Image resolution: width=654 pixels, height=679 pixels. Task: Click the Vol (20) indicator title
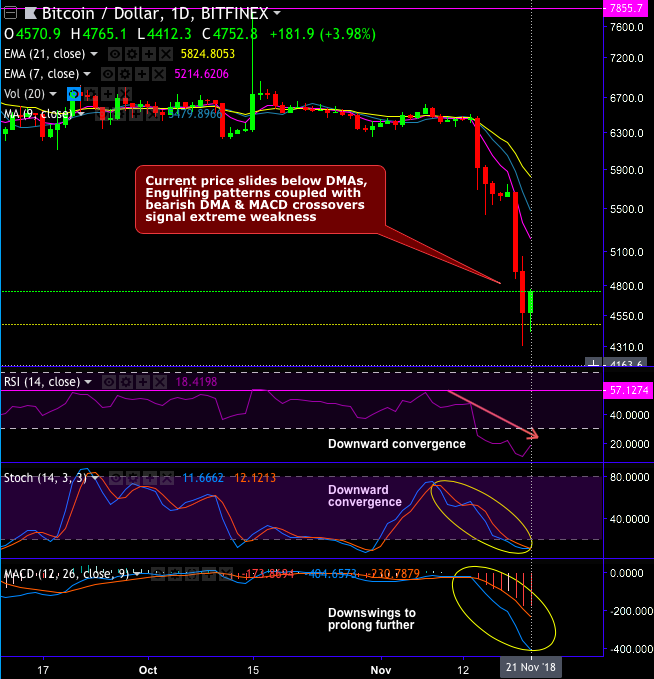tap(24, 94)
